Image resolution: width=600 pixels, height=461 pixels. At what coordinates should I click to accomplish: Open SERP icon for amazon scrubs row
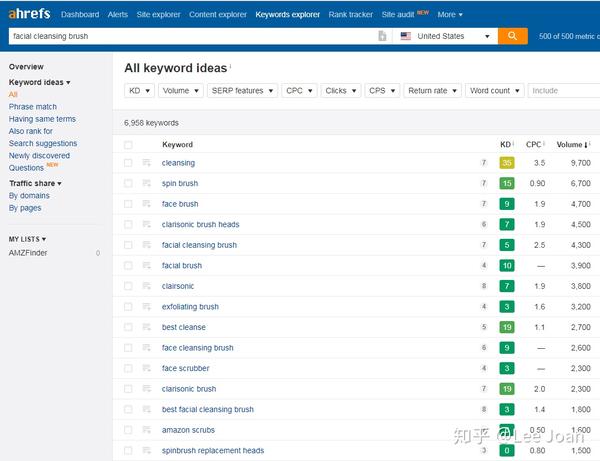147,430
